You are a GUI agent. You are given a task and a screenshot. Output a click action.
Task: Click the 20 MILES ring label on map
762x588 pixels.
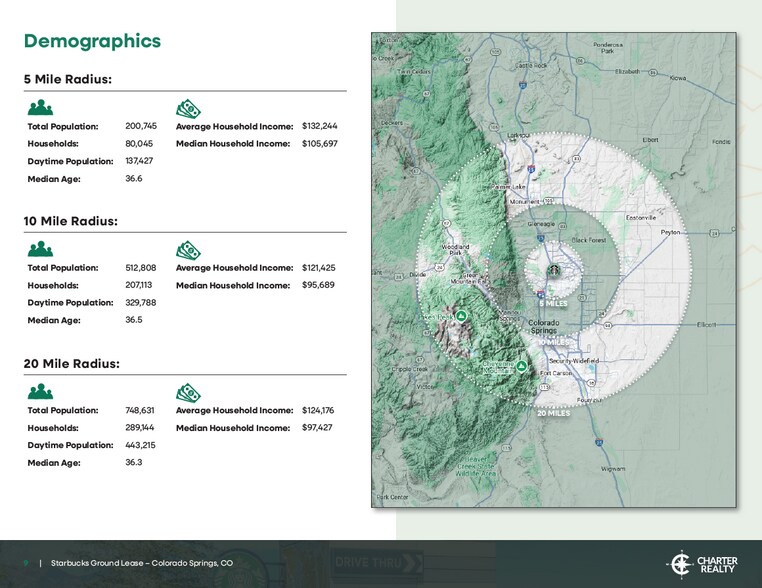click(553, 412)
